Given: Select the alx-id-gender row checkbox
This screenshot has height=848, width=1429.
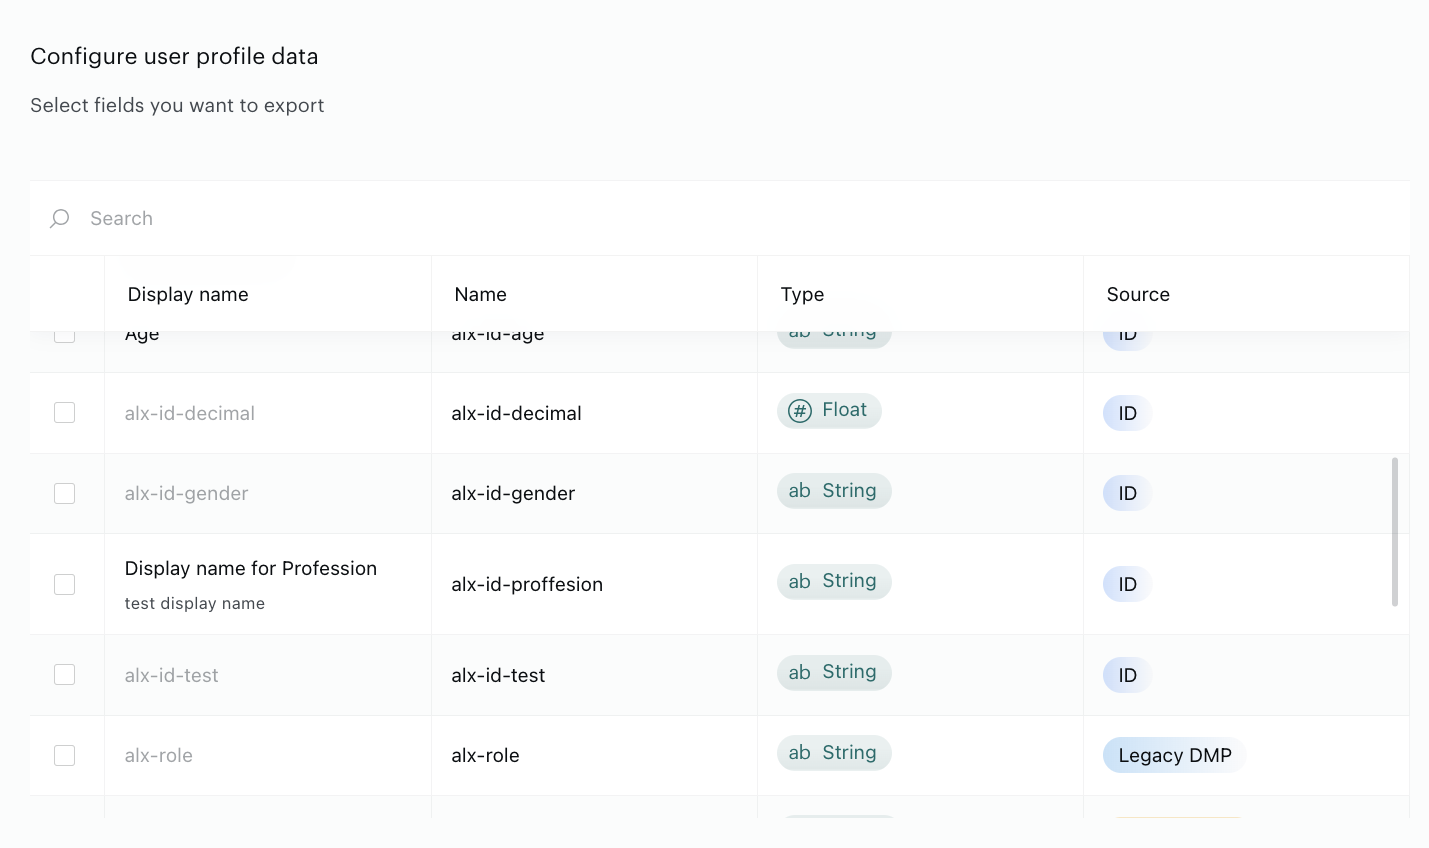Looking at the screenshot, I should (x=64, y=493).
